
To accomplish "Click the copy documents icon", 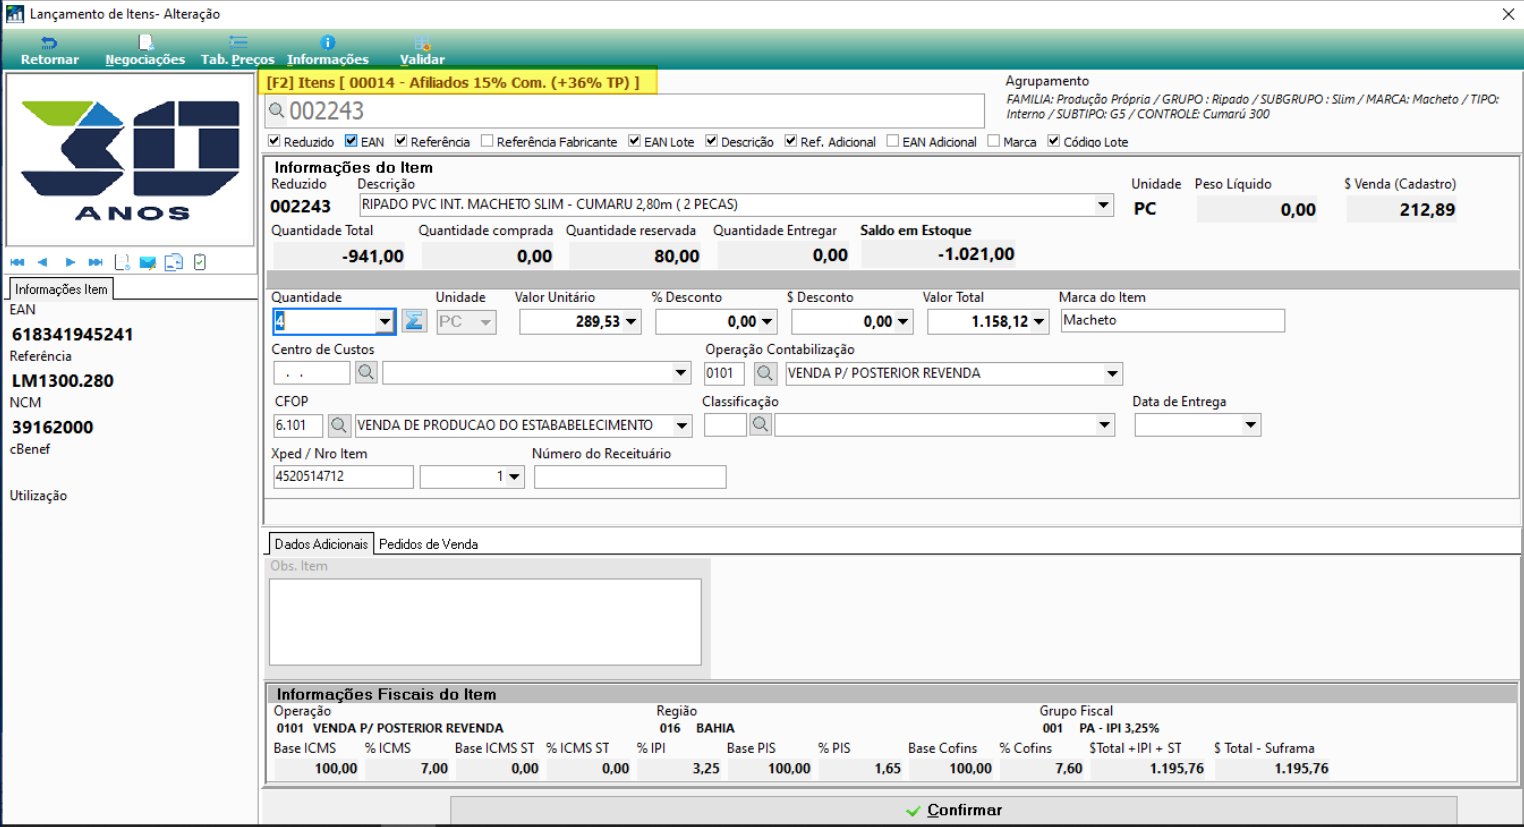I will coord(174,262).
